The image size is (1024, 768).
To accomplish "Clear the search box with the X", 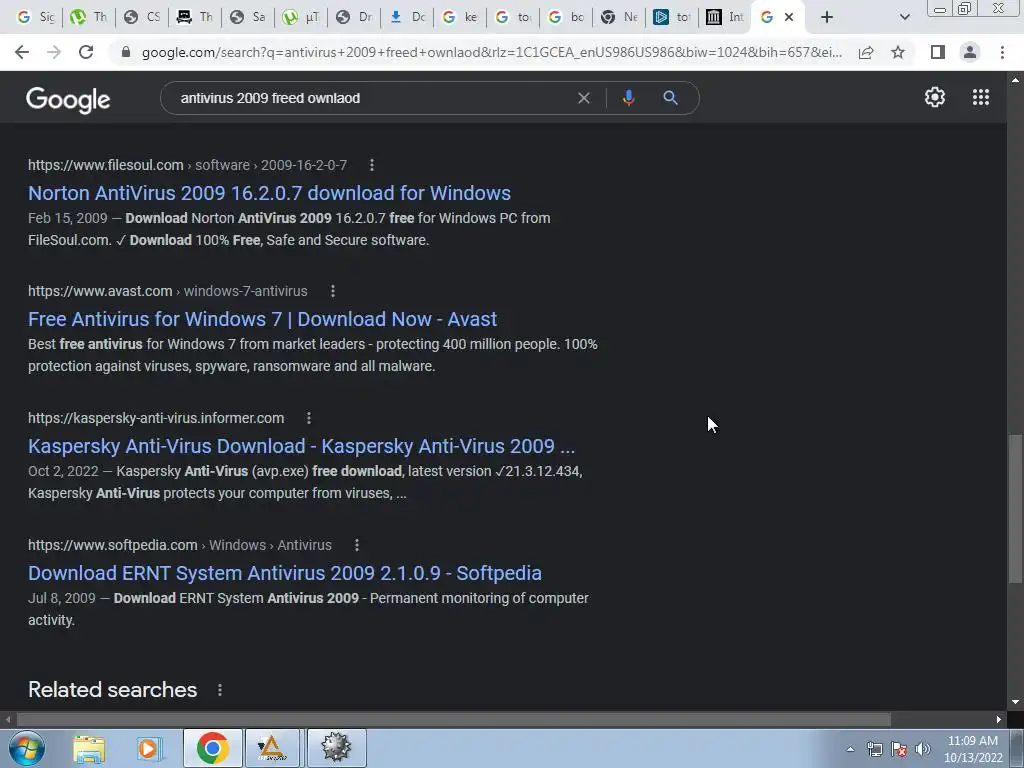I will pyautogui.click(x=584, y=98).
